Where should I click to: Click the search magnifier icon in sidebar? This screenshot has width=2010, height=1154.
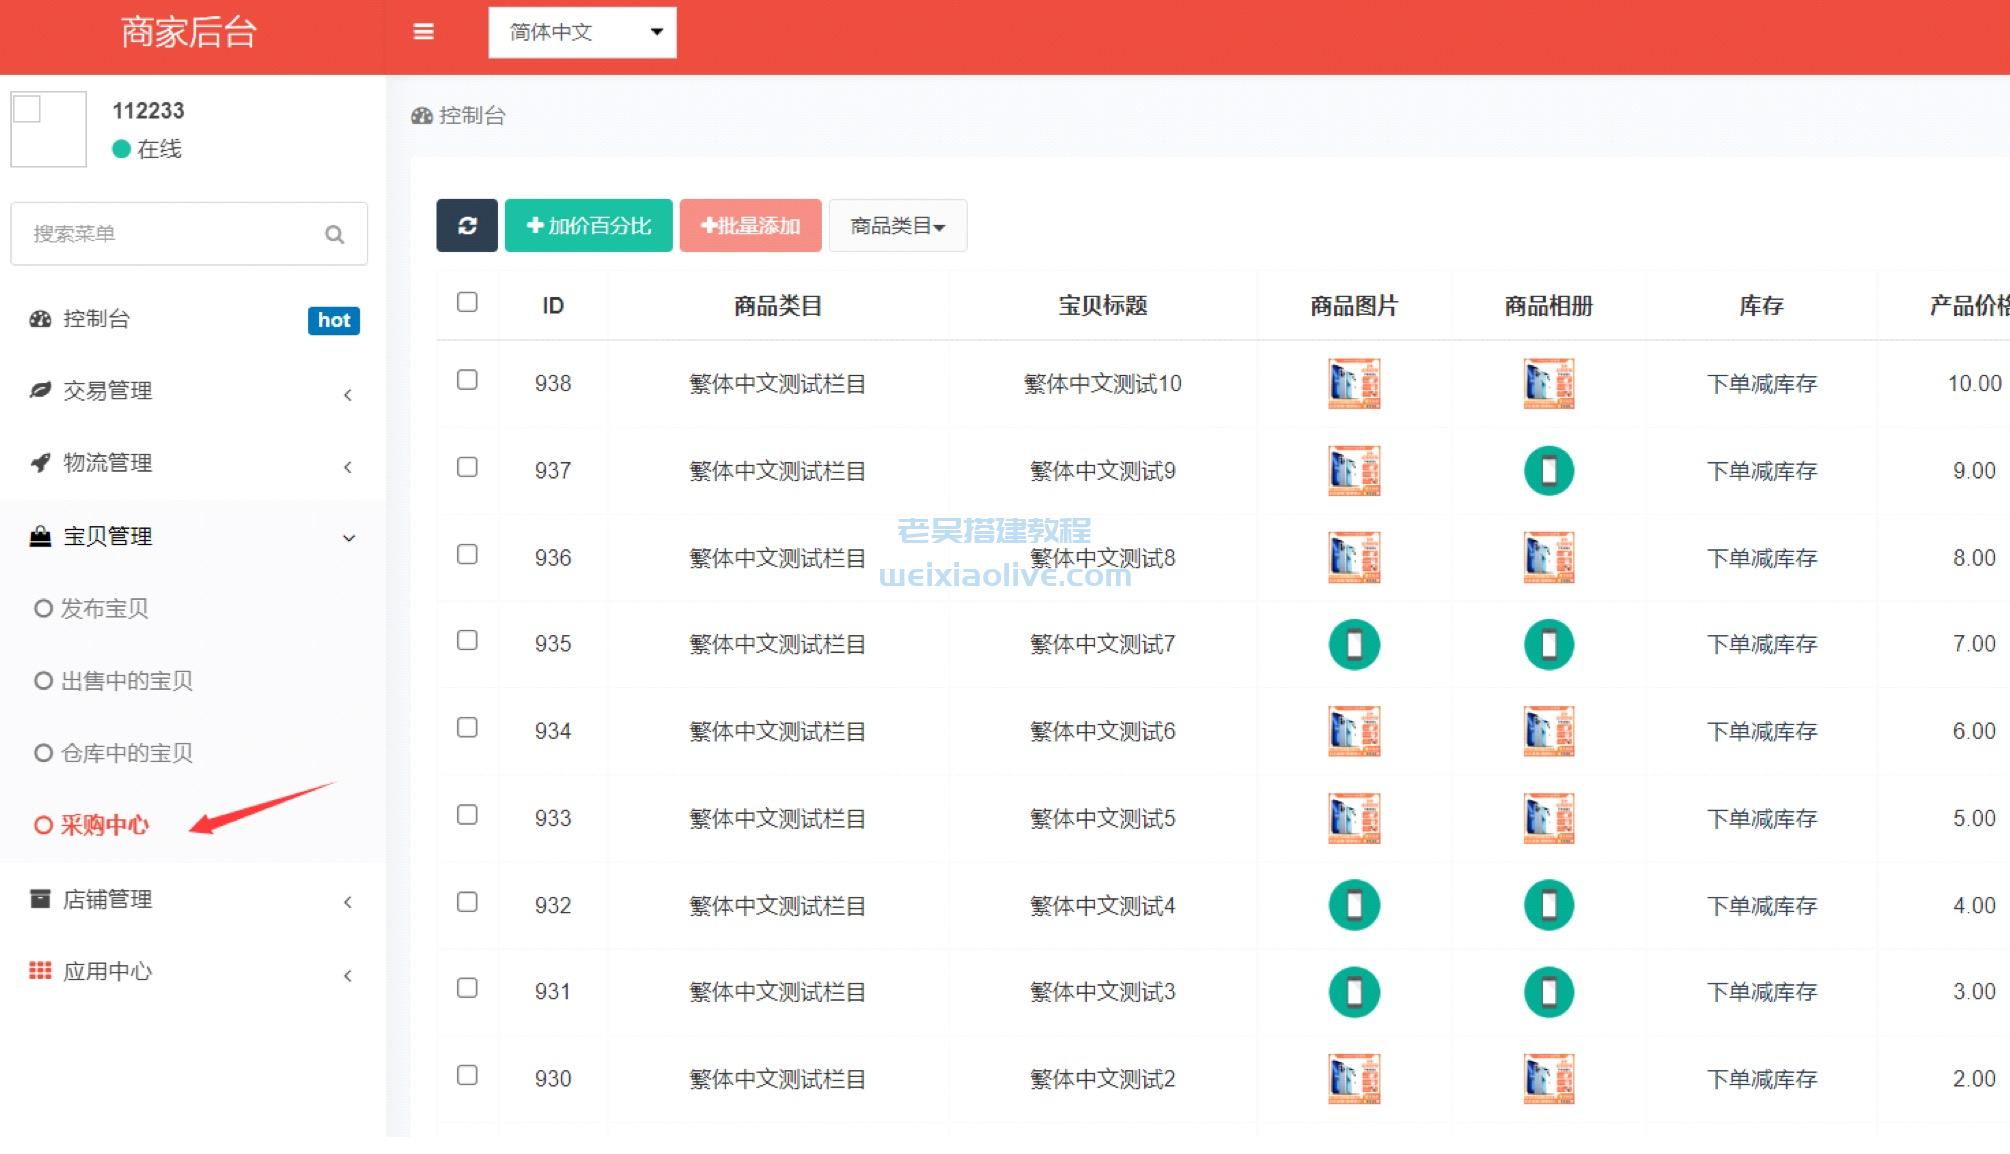335,234
